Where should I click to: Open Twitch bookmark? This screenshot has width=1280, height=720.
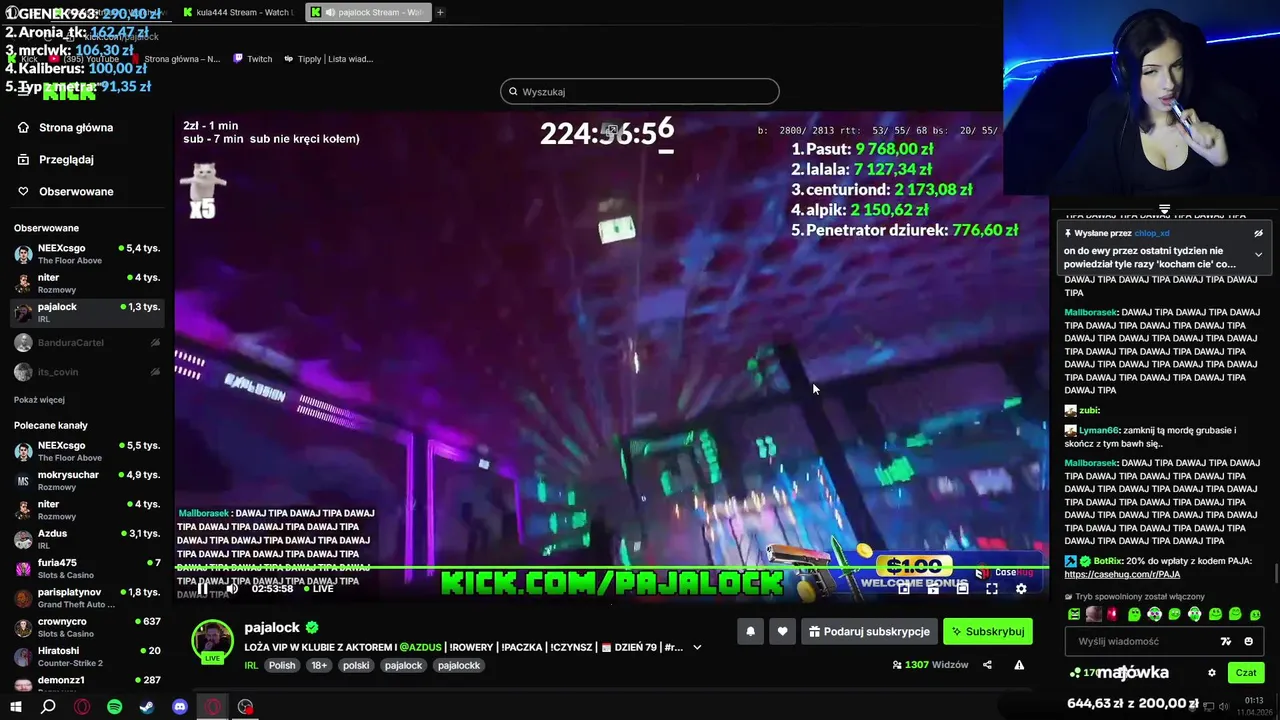252,59
